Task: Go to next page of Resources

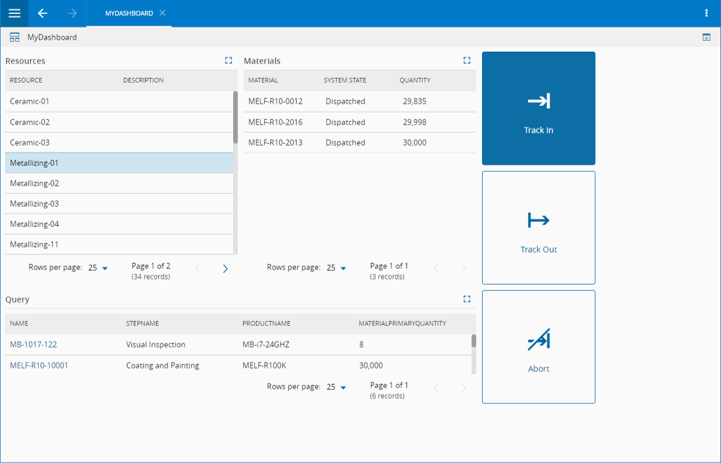Action: point(225,268)
